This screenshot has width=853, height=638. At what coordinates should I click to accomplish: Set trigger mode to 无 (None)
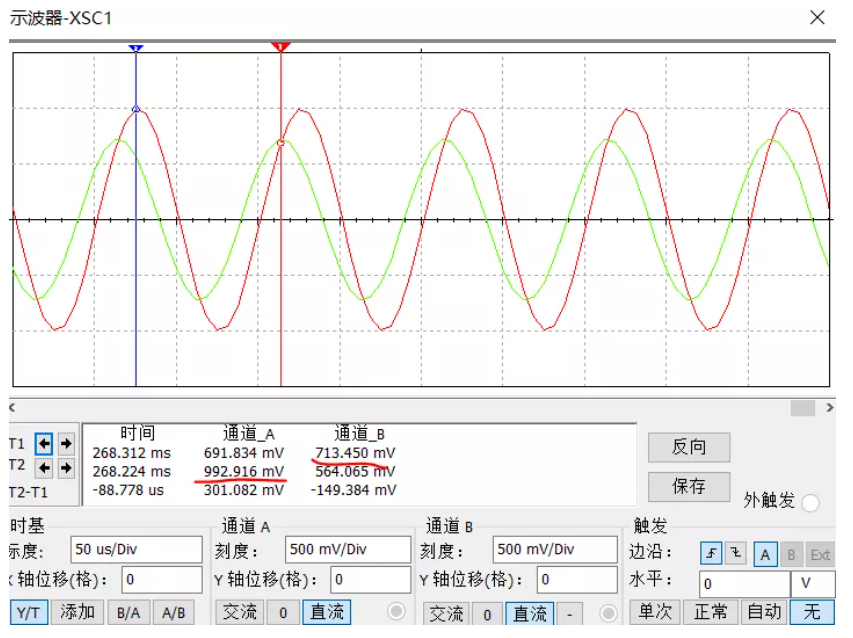click(812, 612)
